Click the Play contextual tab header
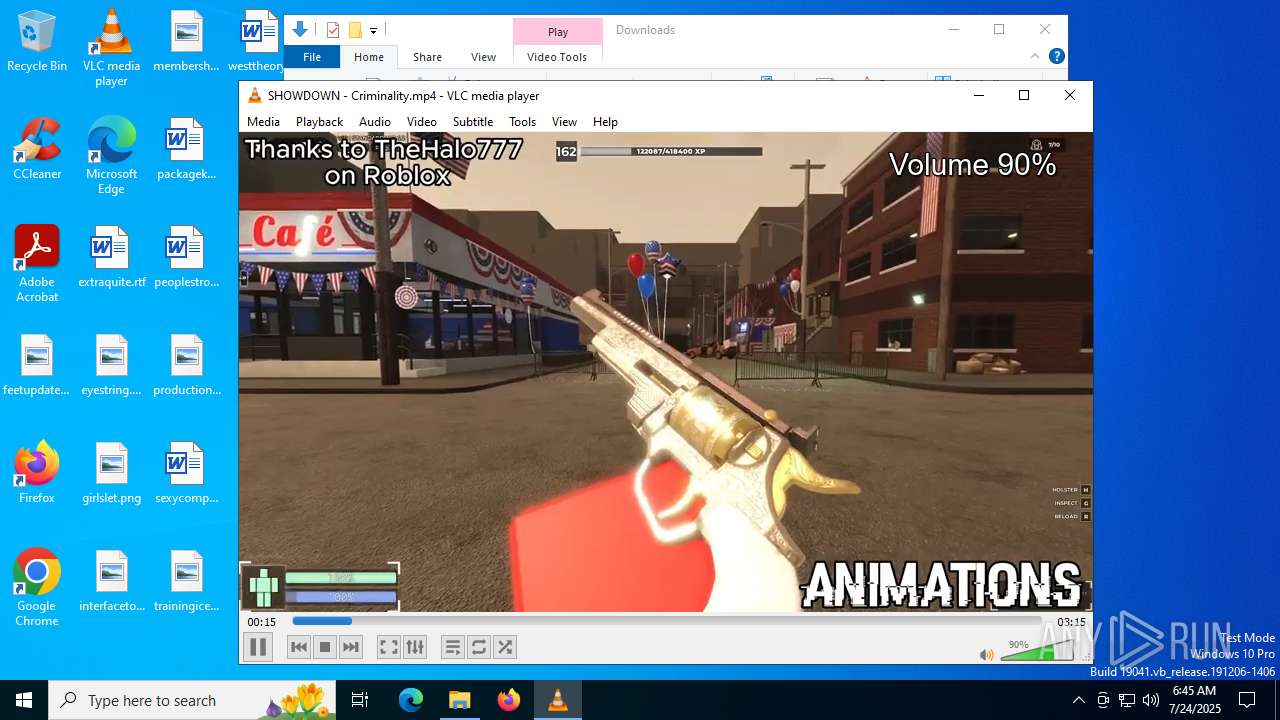 558,32
